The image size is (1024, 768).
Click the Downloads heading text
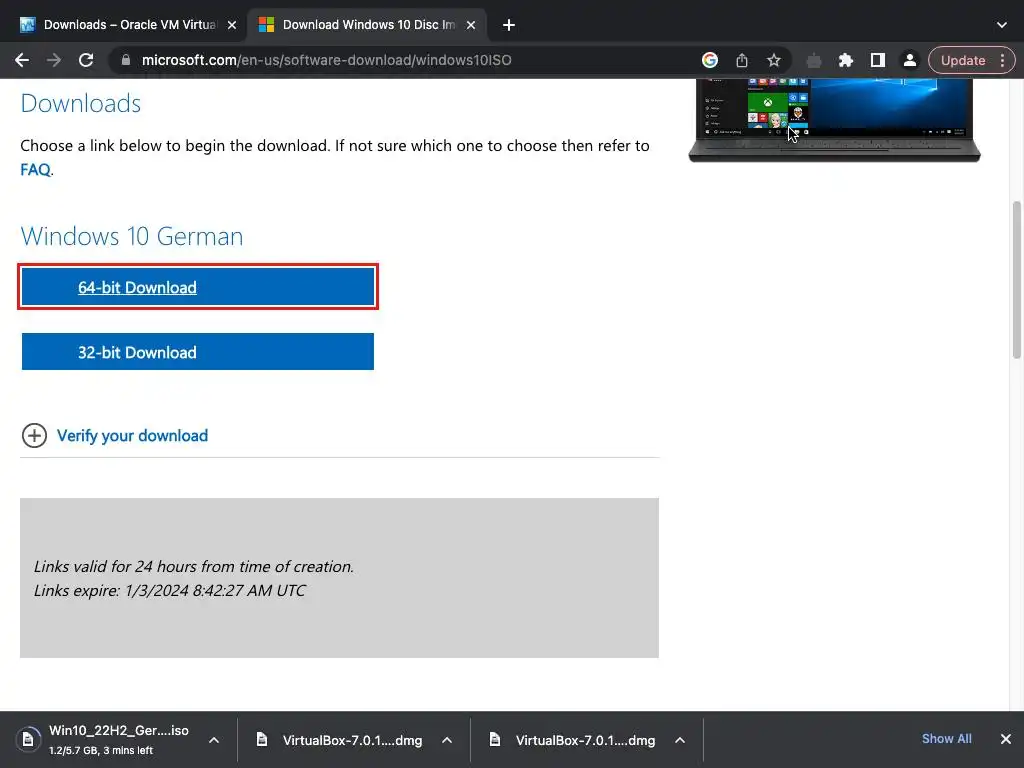[81, 103]
